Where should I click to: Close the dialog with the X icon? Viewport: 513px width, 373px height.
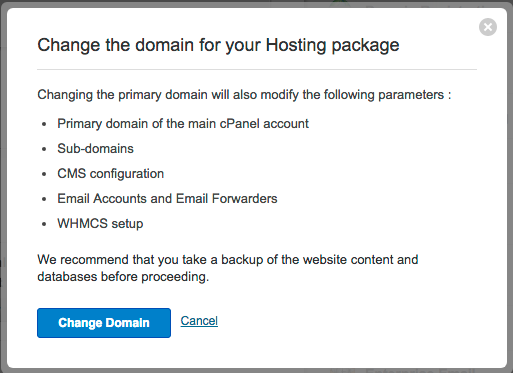point(488,27)
